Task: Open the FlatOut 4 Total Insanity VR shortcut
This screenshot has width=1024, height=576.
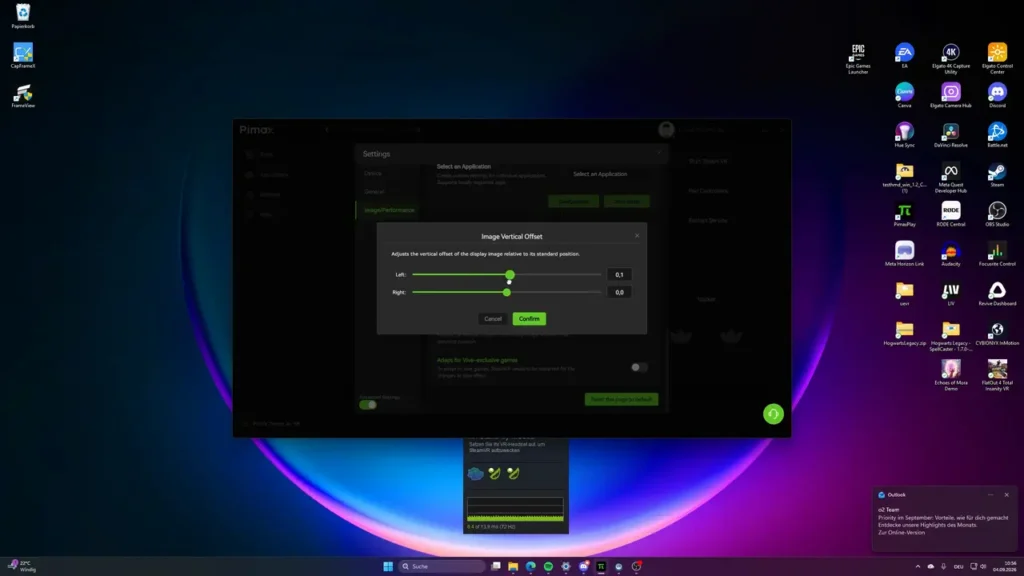Action: (x=997, y=376)
